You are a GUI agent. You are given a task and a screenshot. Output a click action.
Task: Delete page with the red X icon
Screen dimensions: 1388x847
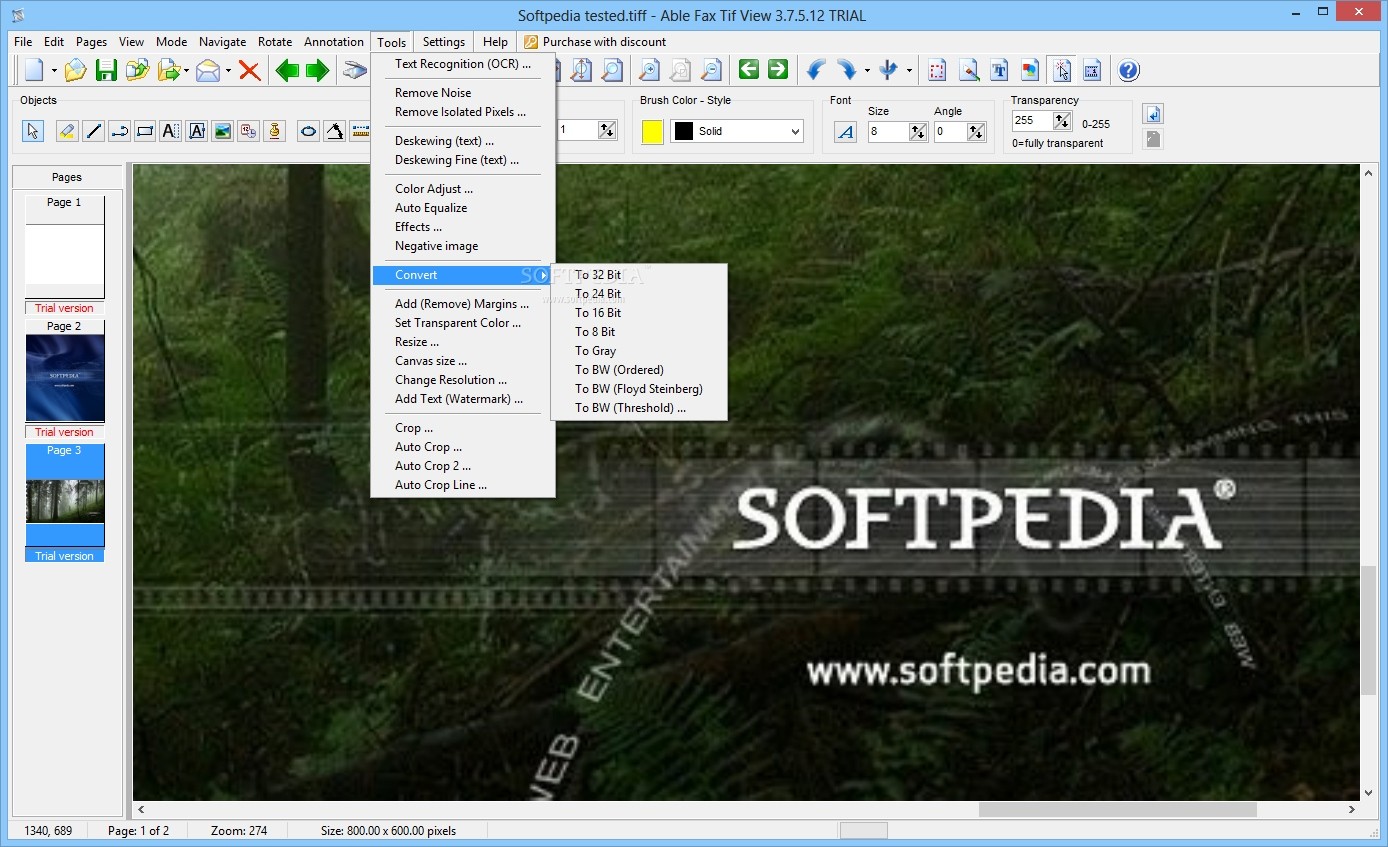click(249, 70)
